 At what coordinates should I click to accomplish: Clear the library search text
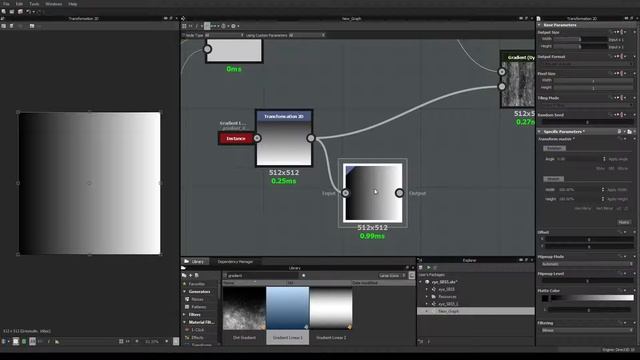[x=304, y=276]
